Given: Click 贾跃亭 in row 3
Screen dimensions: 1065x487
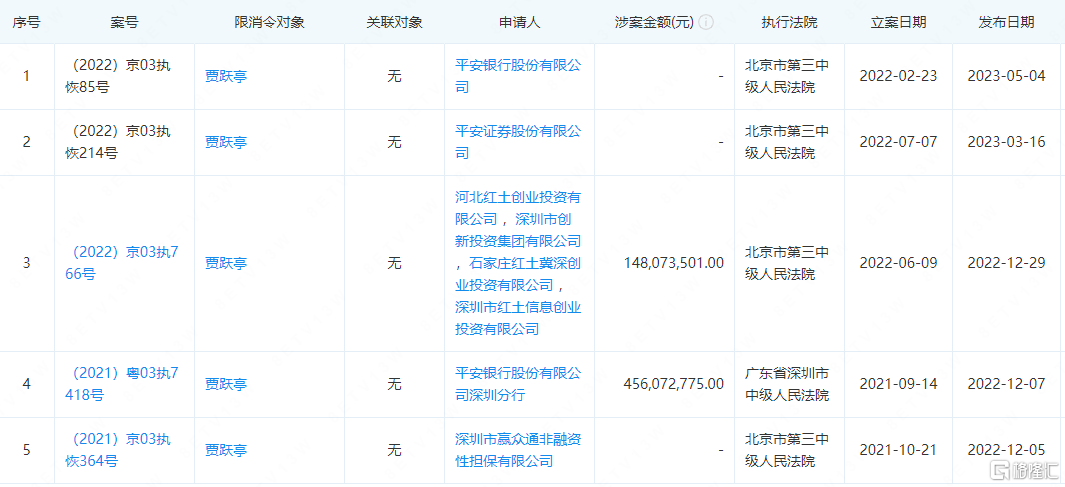Looking at the screenshot, I should (x=226, y=263).
